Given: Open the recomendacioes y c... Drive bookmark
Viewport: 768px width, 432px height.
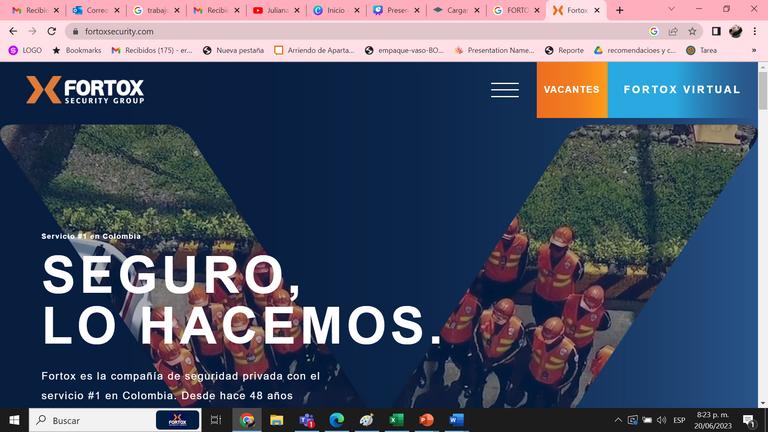Looking at the screenshot, I should [x=634, y=50].
